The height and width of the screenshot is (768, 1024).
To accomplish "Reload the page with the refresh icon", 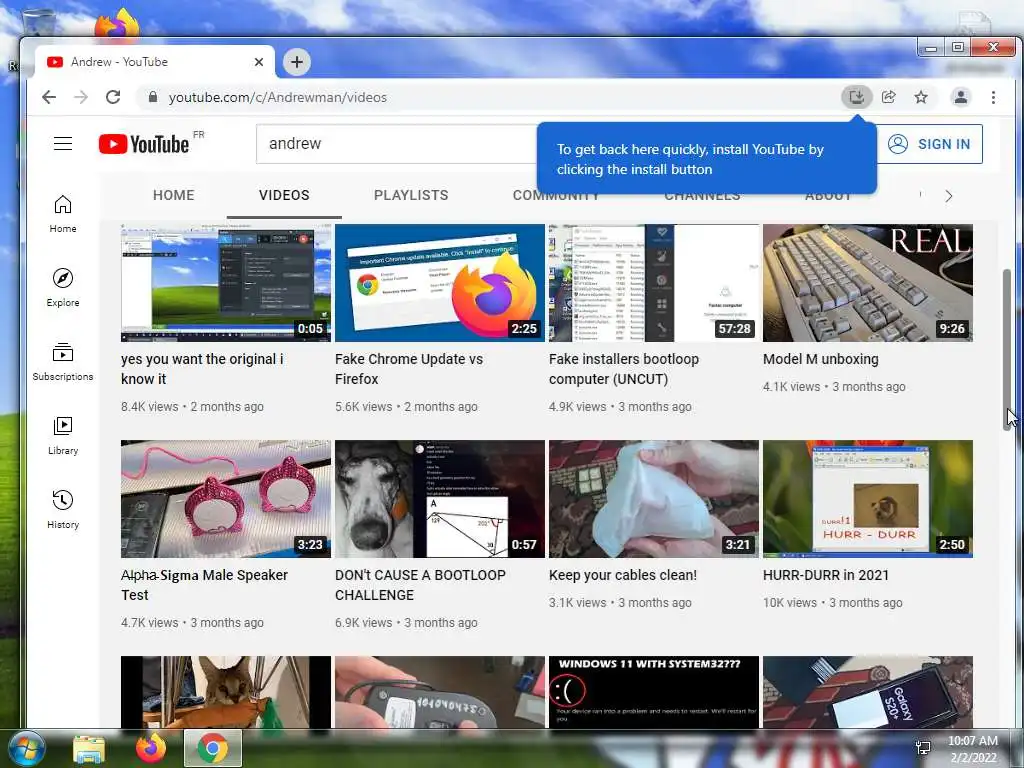I will [113, 97].
